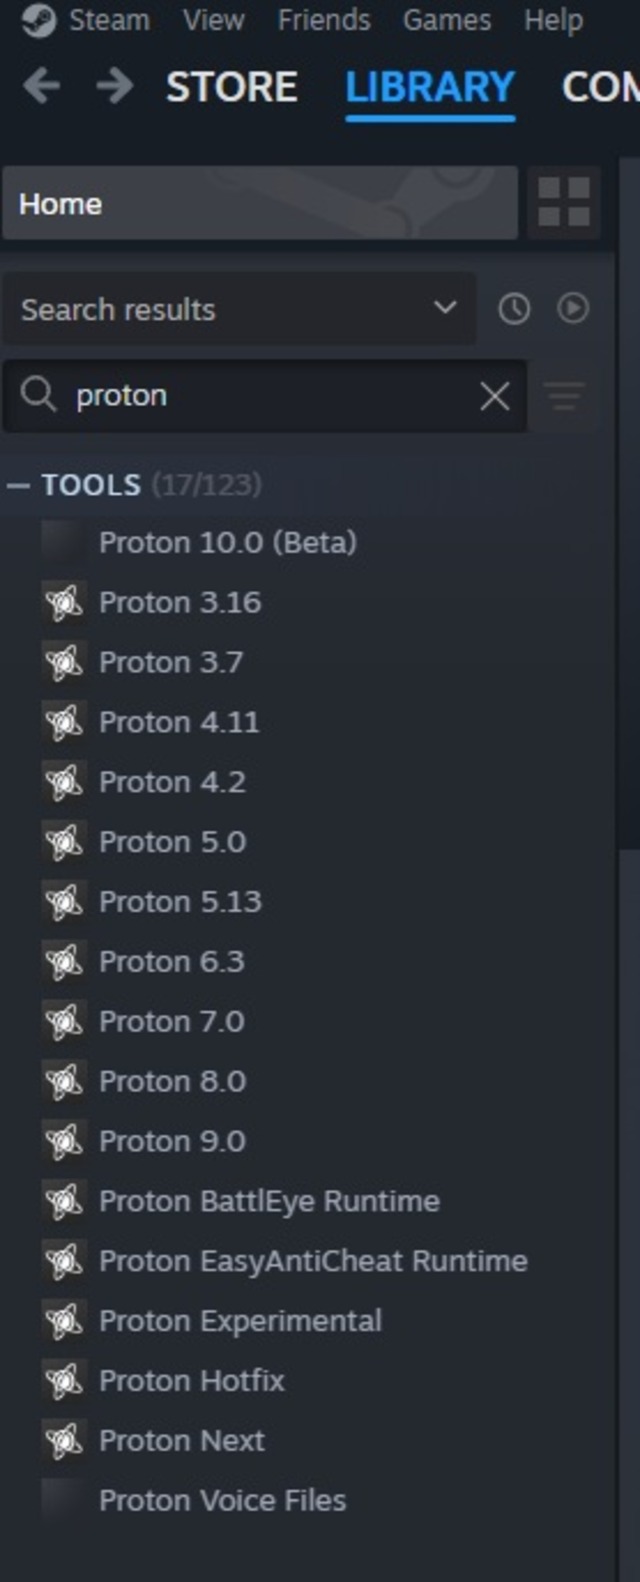Switch to the STORE tab

pyautogui.click(x=232, y=87)
